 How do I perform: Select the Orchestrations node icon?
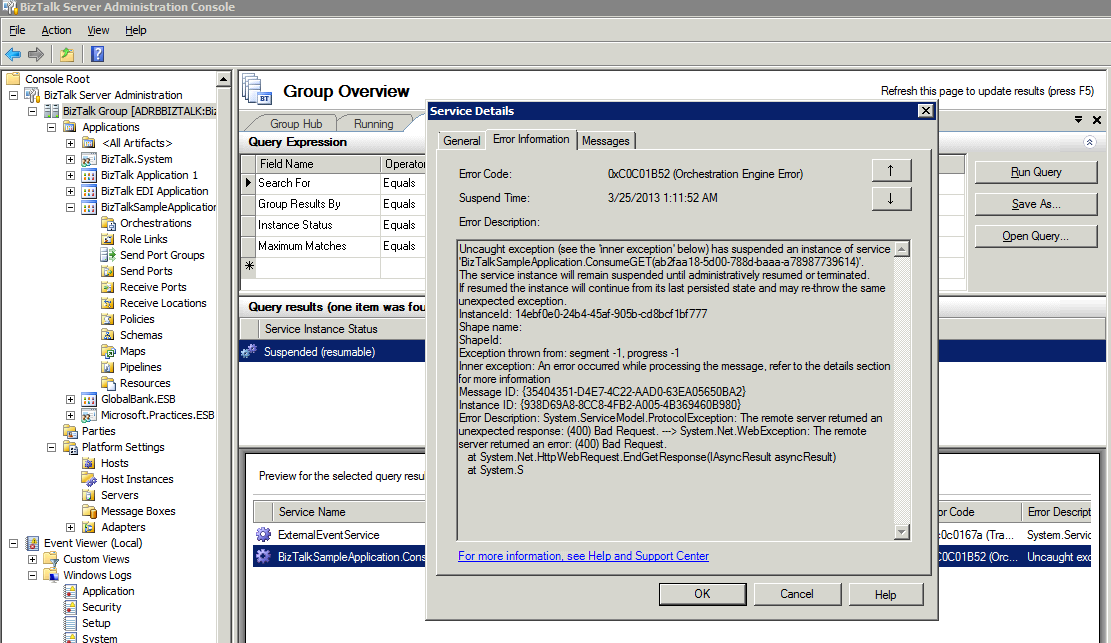click(108, 223)
